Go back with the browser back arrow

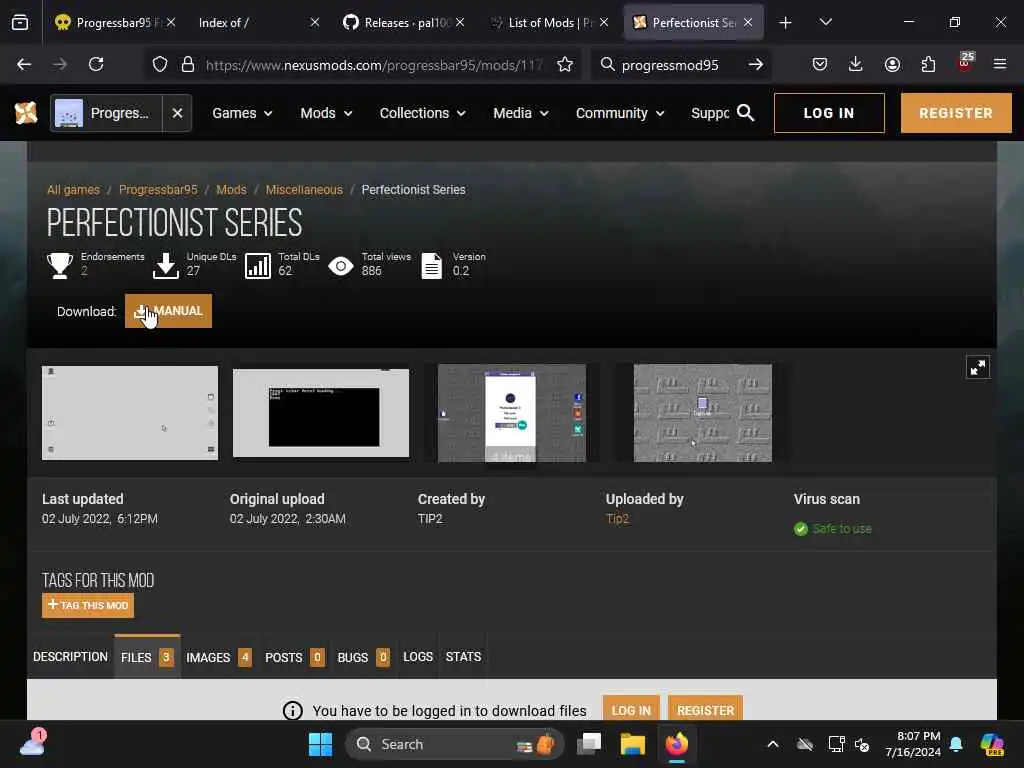tap(24, 64)
